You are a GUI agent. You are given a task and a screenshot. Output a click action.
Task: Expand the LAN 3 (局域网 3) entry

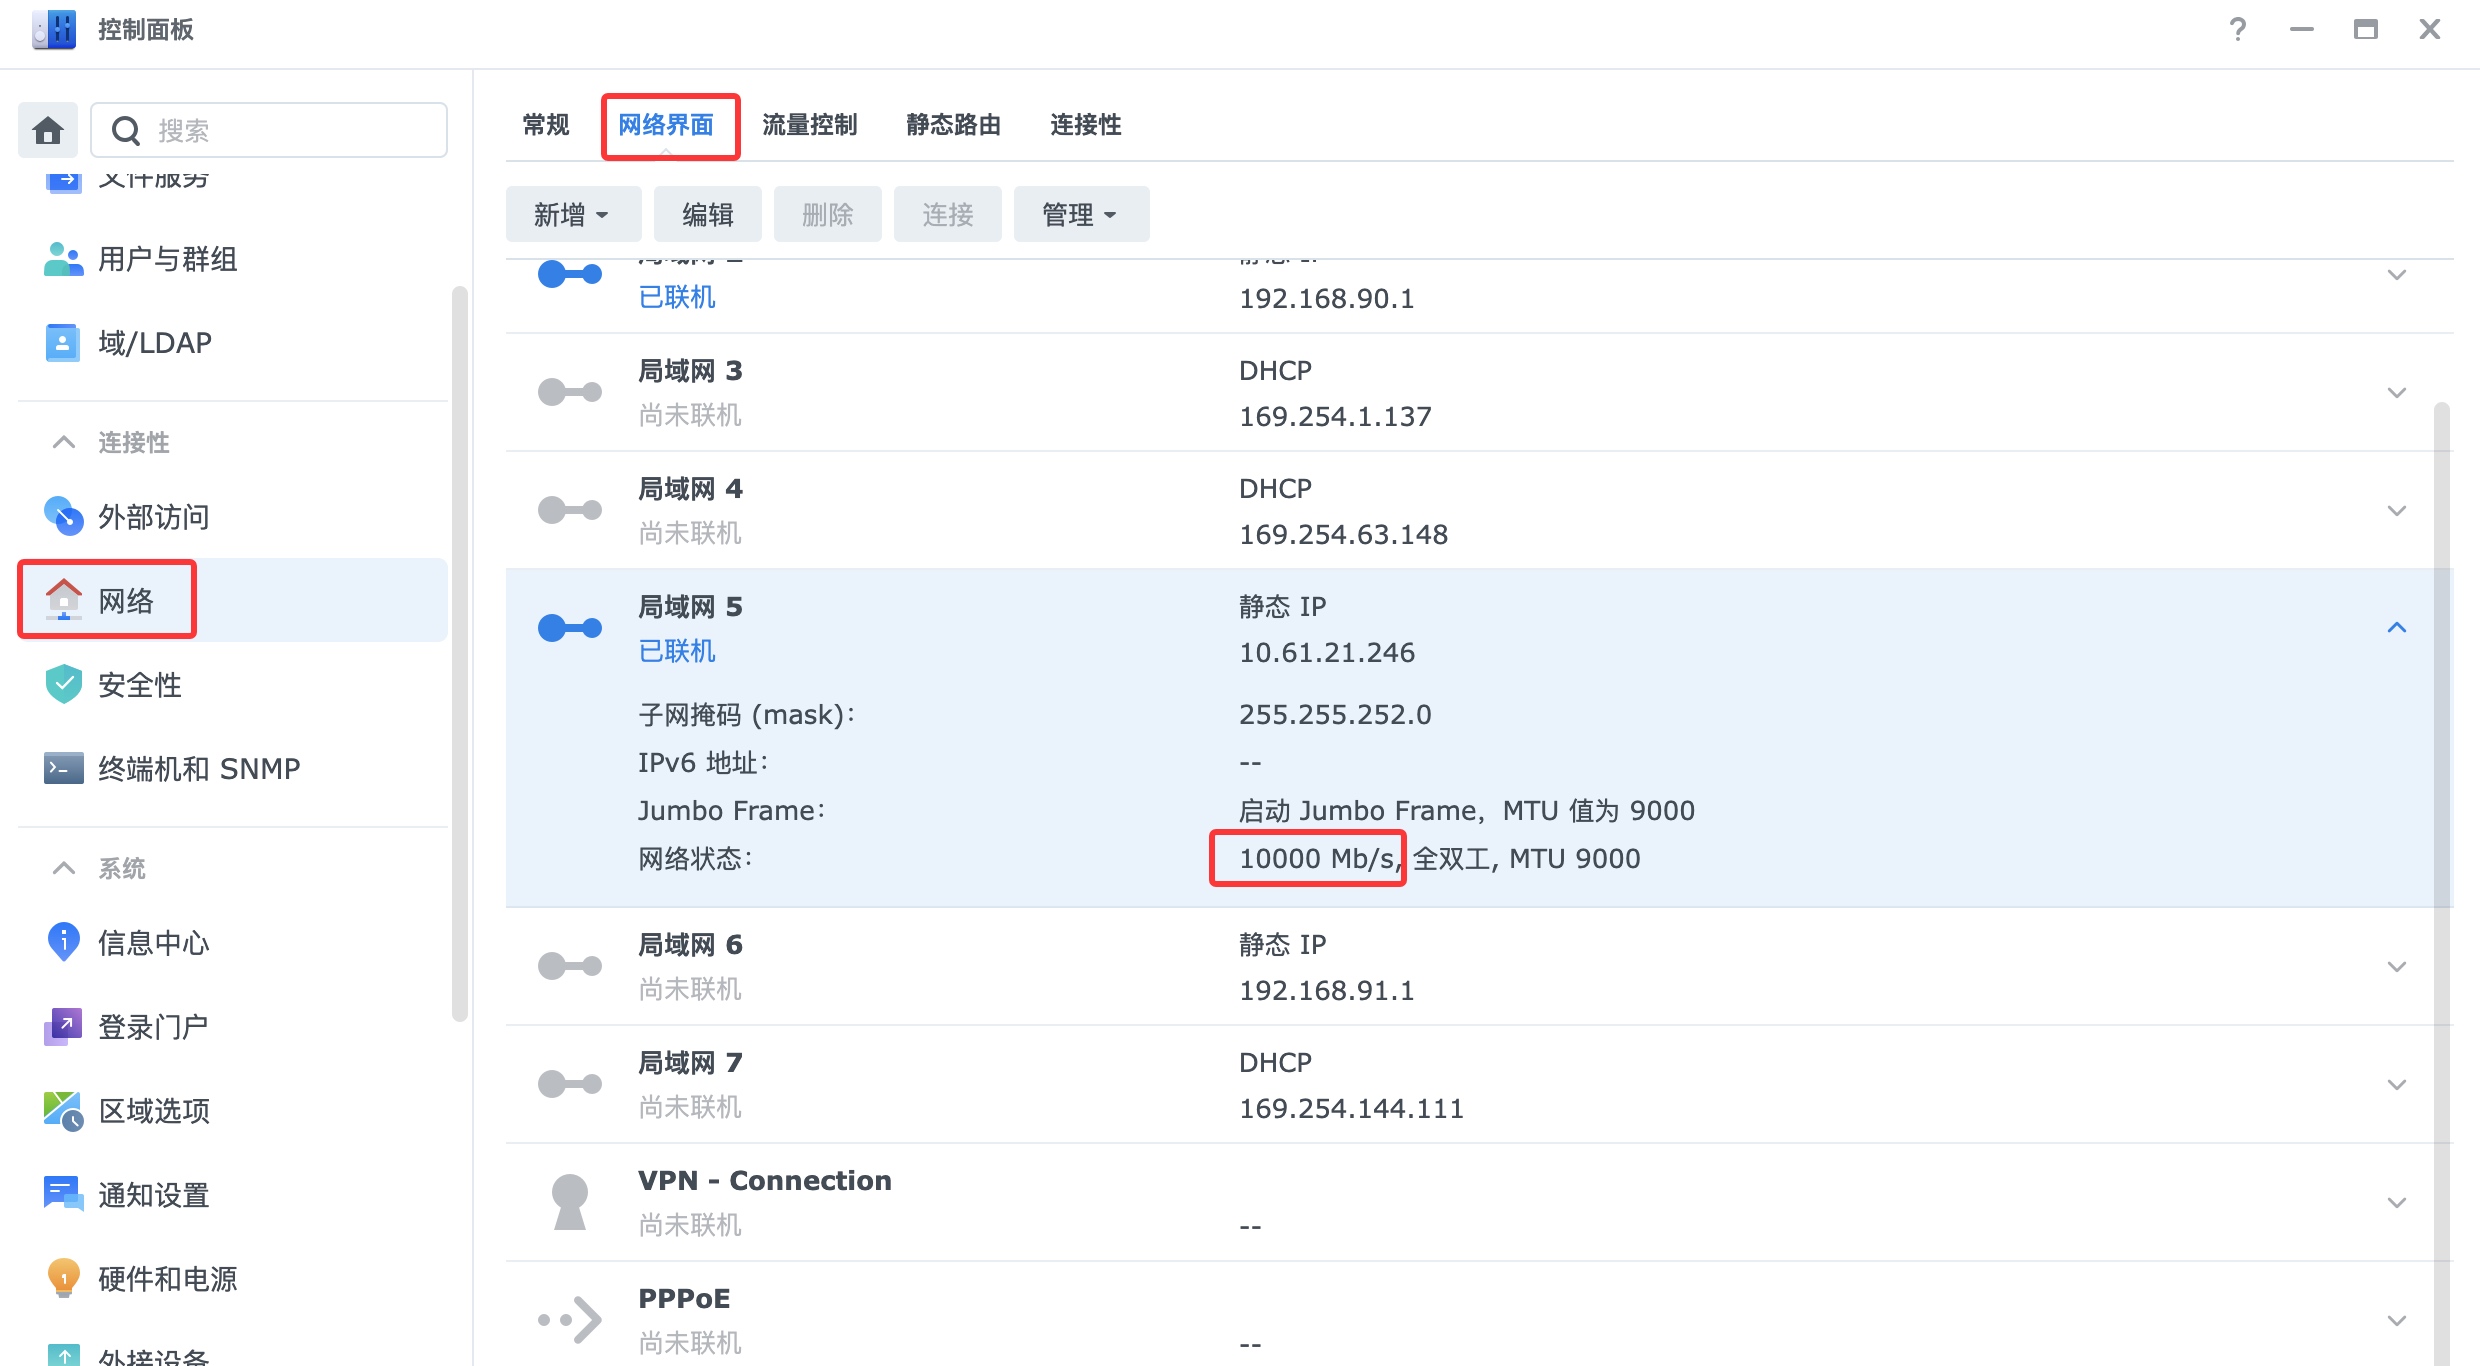[2396, 393]
